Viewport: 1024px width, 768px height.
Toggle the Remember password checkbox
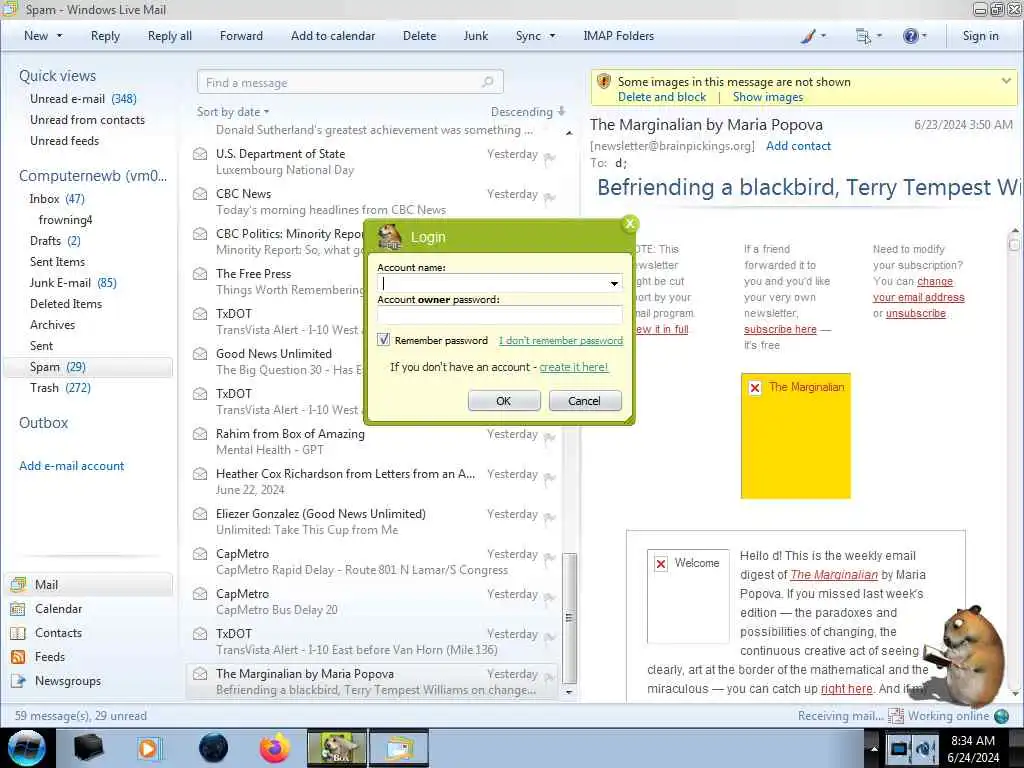tap(383, 340)
